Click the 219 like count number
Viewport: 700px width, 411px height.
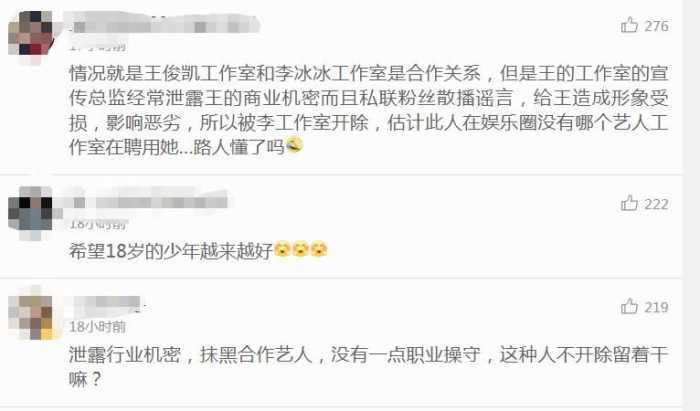point(656,307)
